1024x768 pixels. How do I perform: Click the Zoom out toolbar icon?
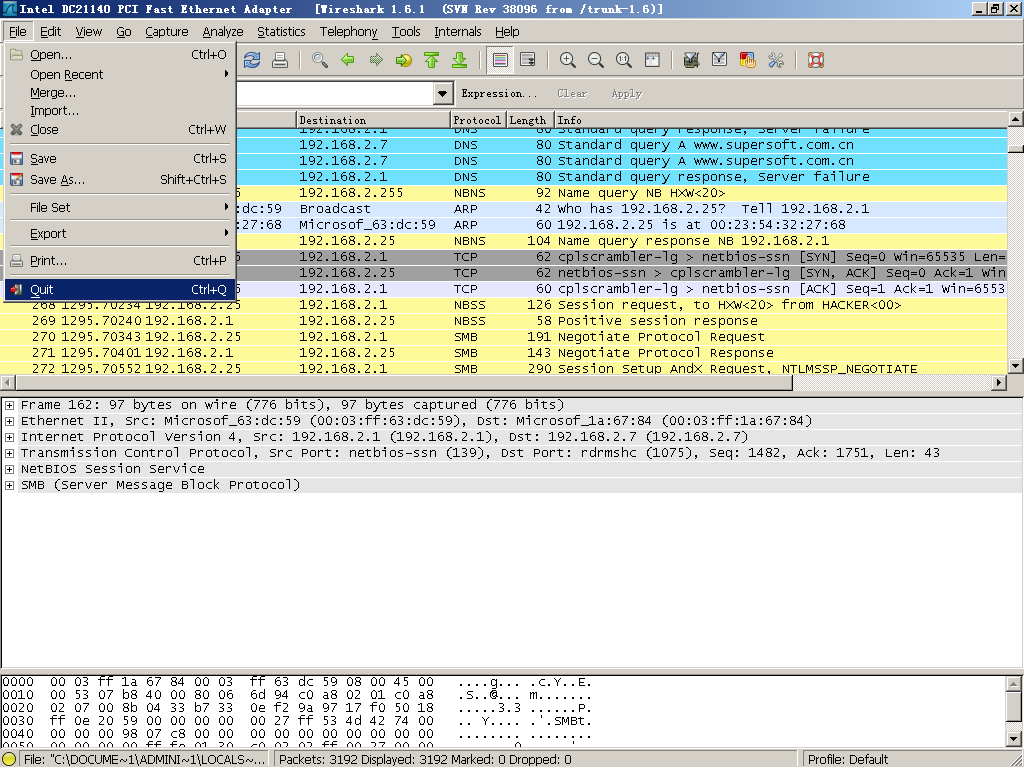point(596,60)
